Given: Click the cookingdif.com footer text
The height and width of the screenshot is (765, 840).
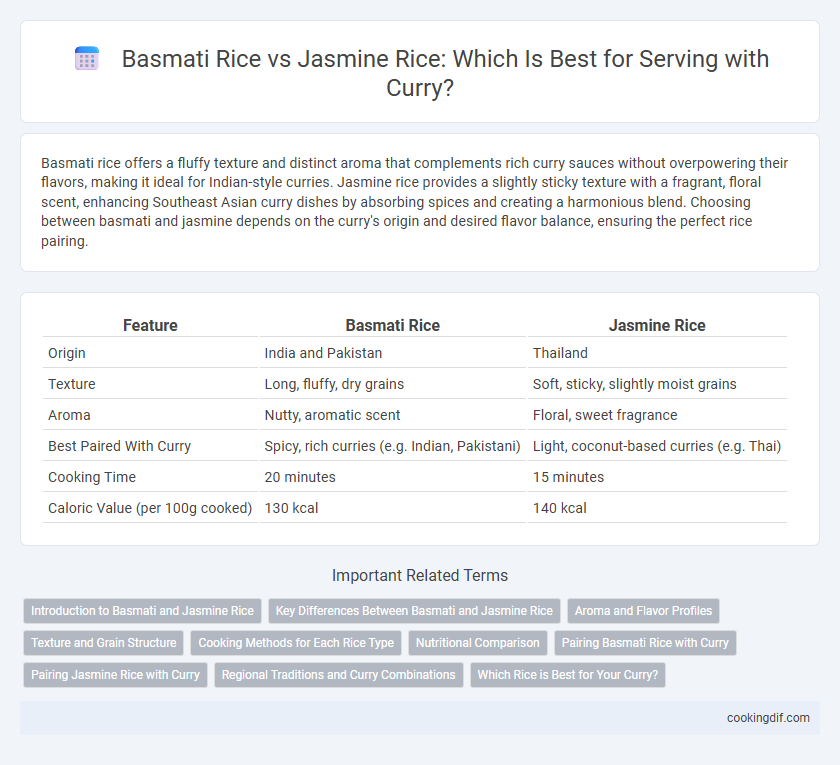Looking at the screenshot, I should pyautogui.click(x=768, y=718).
